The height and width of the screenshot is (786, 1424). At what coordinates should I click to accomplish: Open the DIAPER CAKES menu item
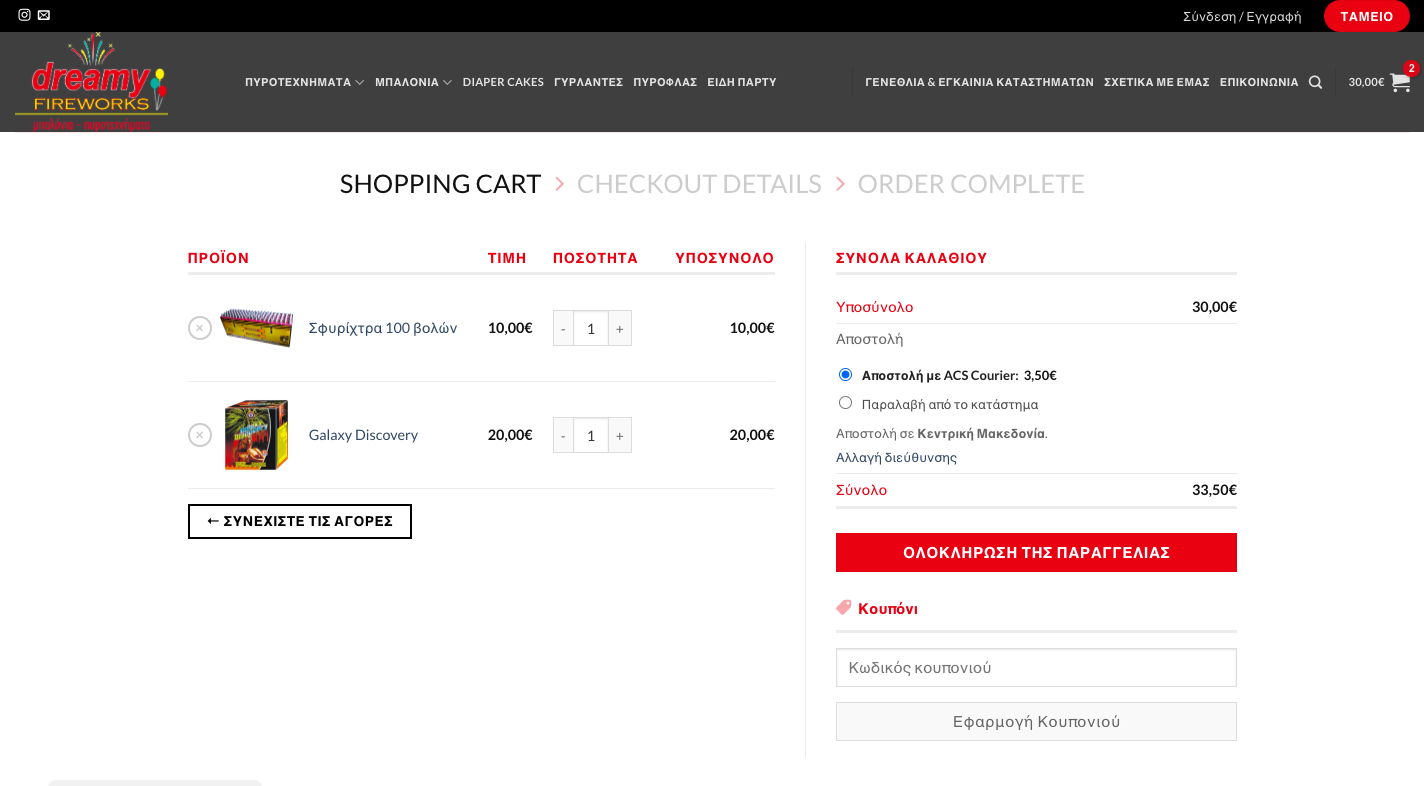pos(503,82)
